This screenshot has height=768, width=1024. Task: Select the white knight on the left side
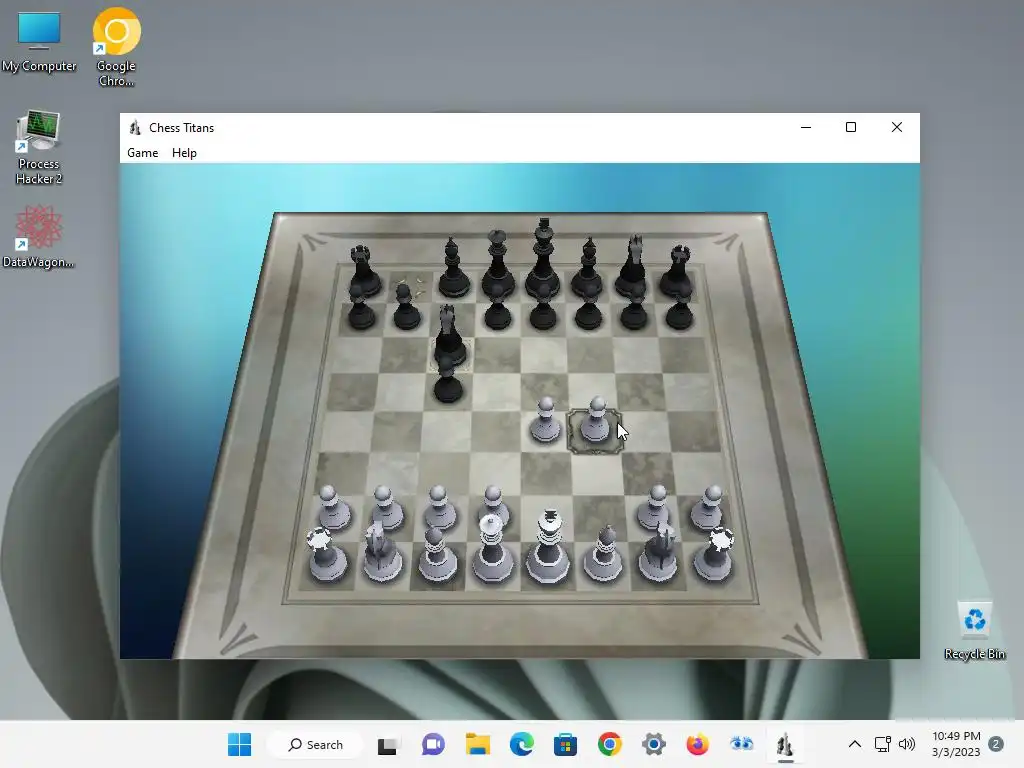tap(381, 552)
